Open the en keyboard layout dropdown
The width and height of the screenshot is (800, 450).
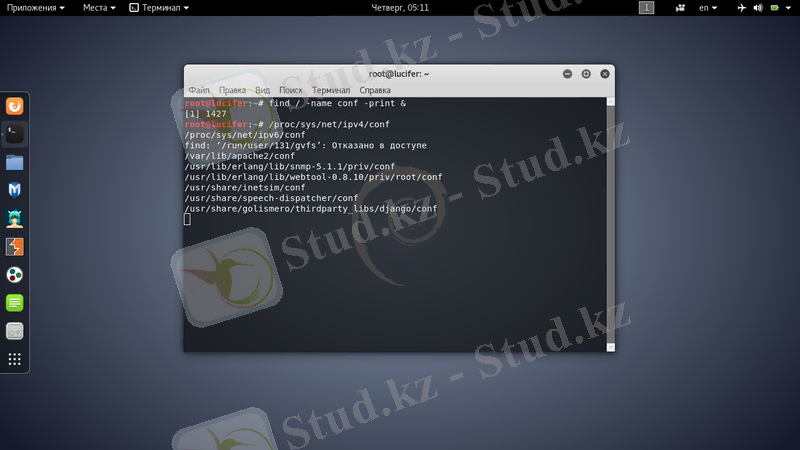[x=708, y=8]
